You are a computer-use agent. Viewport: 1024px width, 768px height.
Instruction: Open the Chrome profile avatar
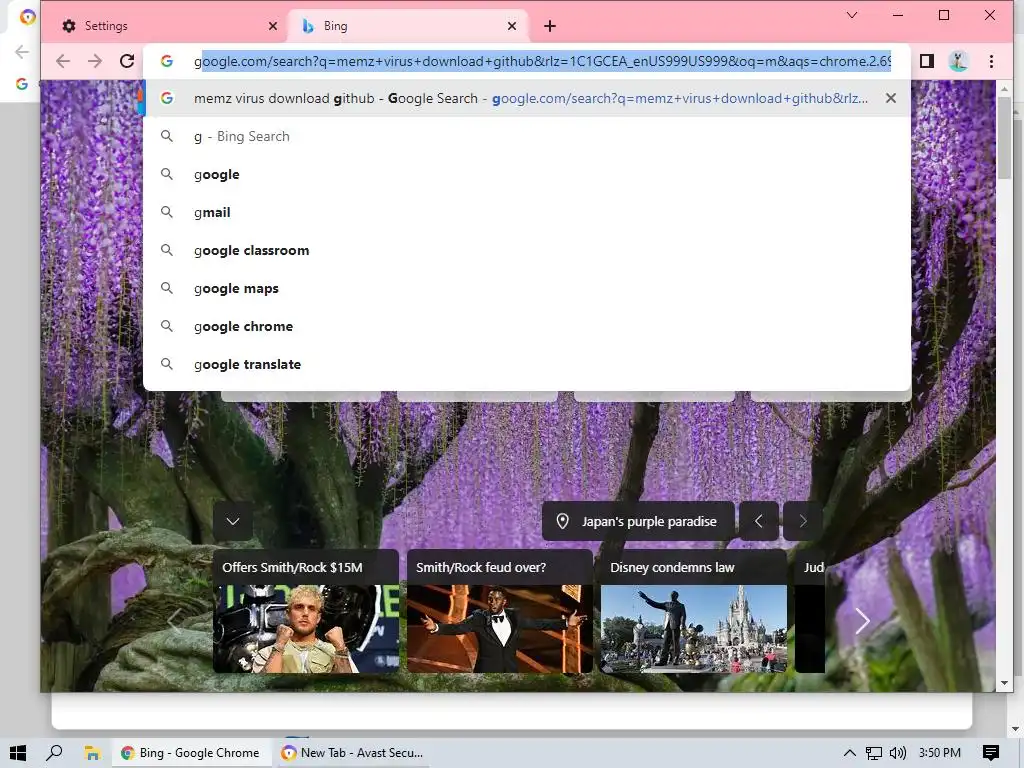959,61
